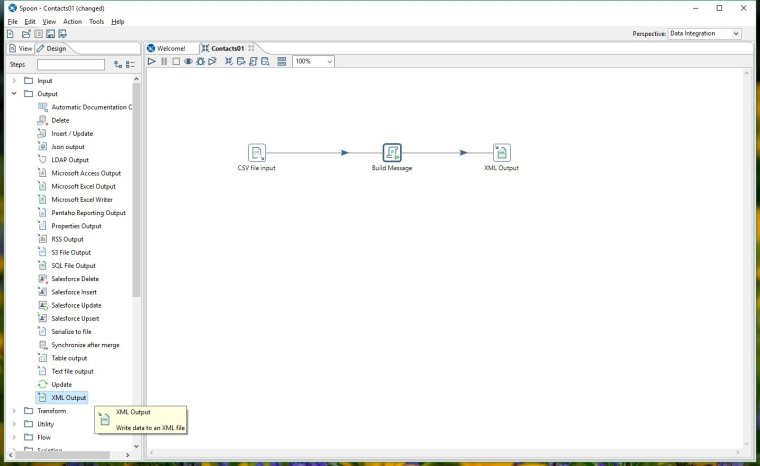Switch to the View tab in side panel
Image resolution: width=760 pixels, height=466 pixels.
click(x=20, y=48)
